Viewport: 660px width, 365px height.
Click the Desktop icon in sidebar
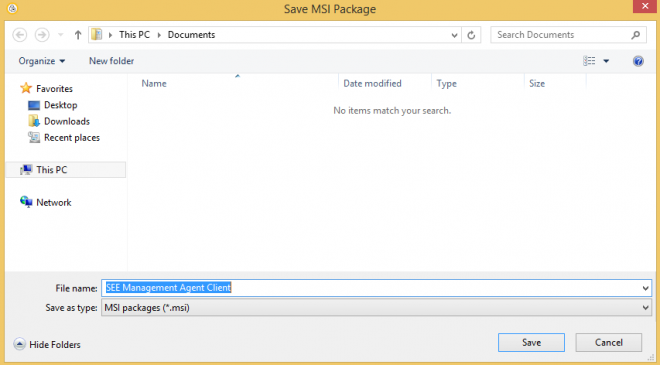34,105
